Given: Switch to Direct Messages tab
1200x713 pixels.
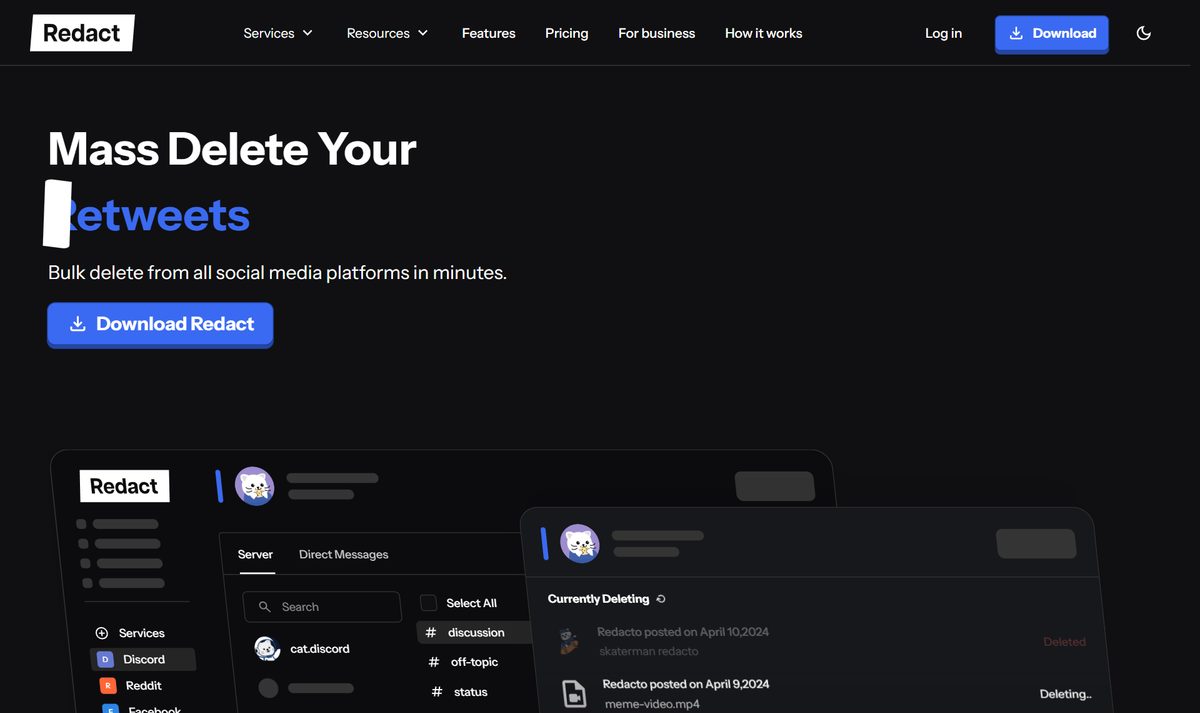Looking at the screenshot, I should (343, 554).
